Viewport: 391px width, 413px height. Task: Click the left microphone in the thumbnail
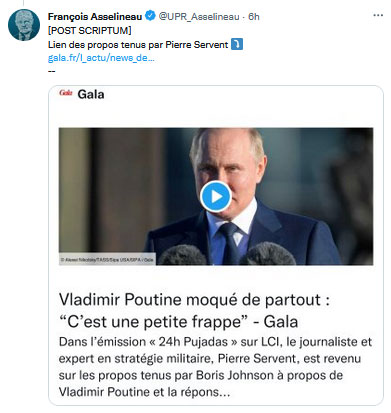click(x=183, y=255)
